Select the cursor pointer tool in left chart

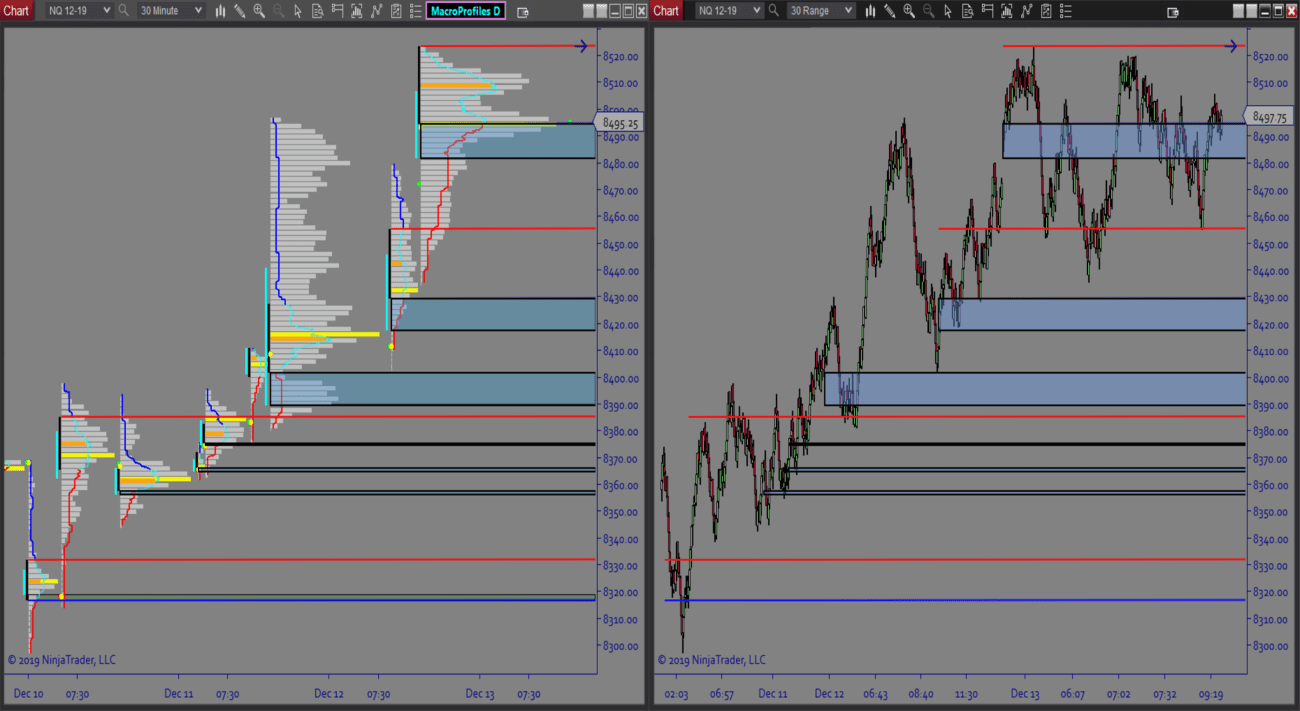coord(298,11)
